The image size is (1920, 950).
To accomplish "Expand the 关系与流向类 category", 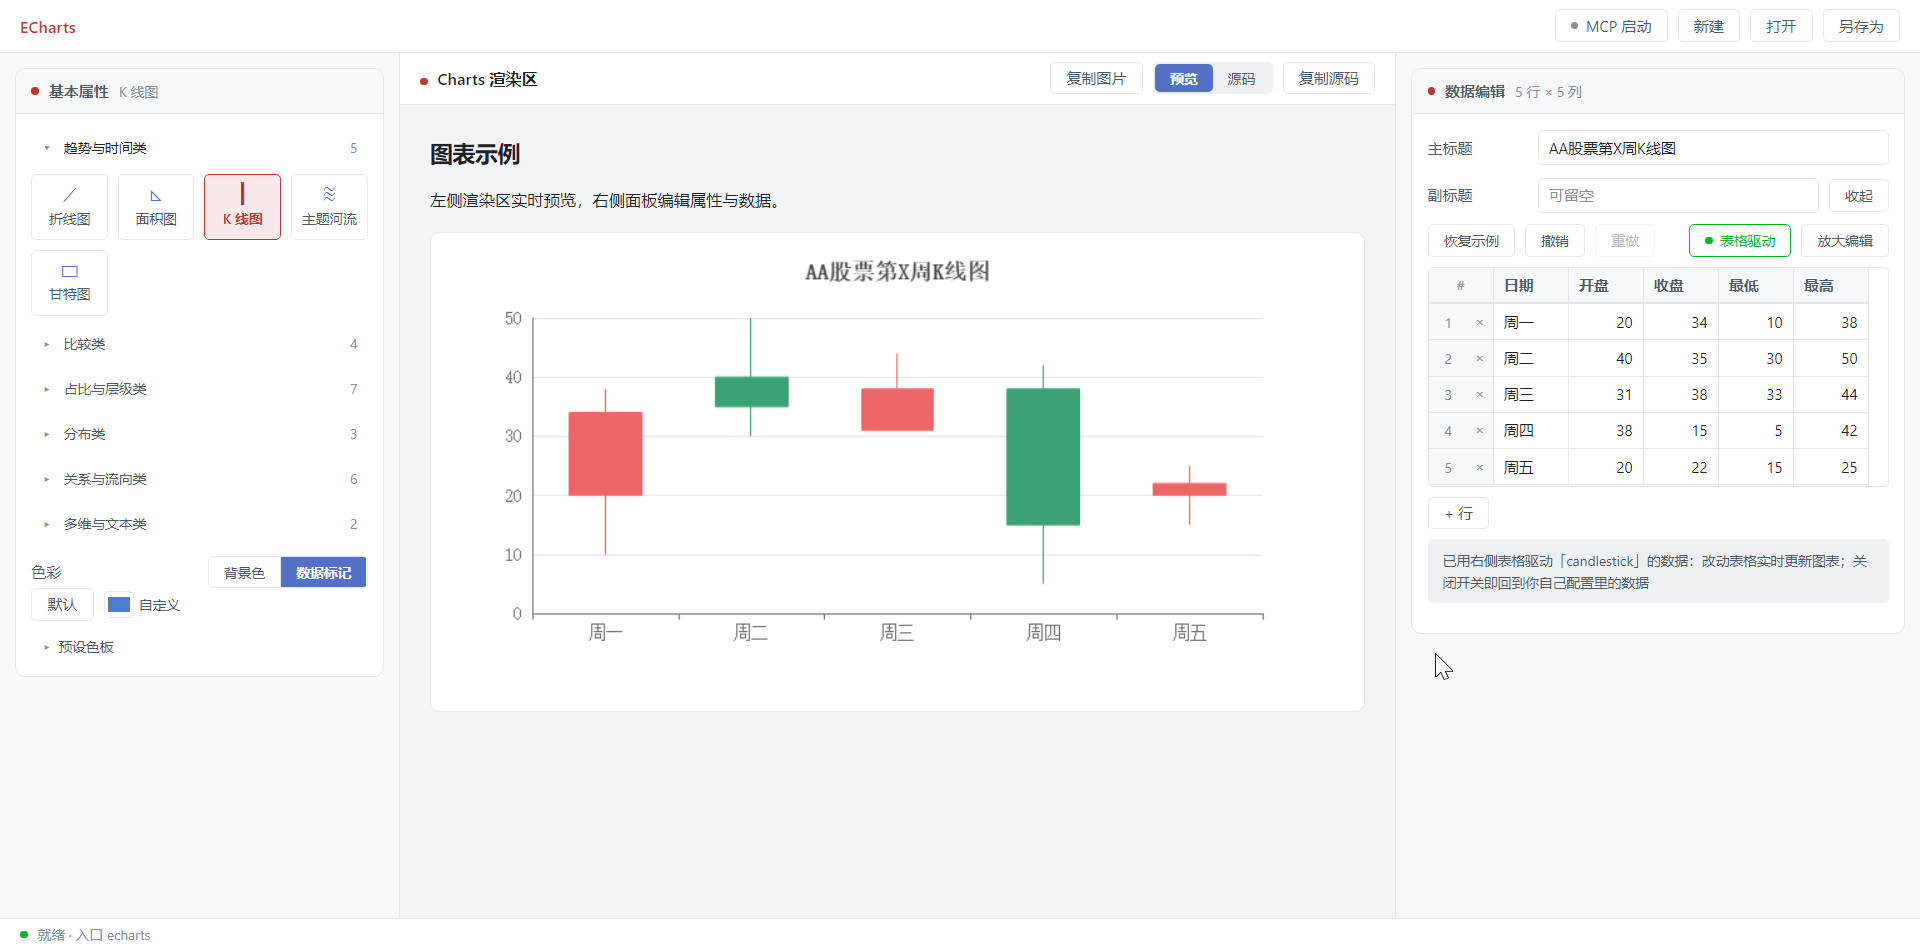I will 200,479.
